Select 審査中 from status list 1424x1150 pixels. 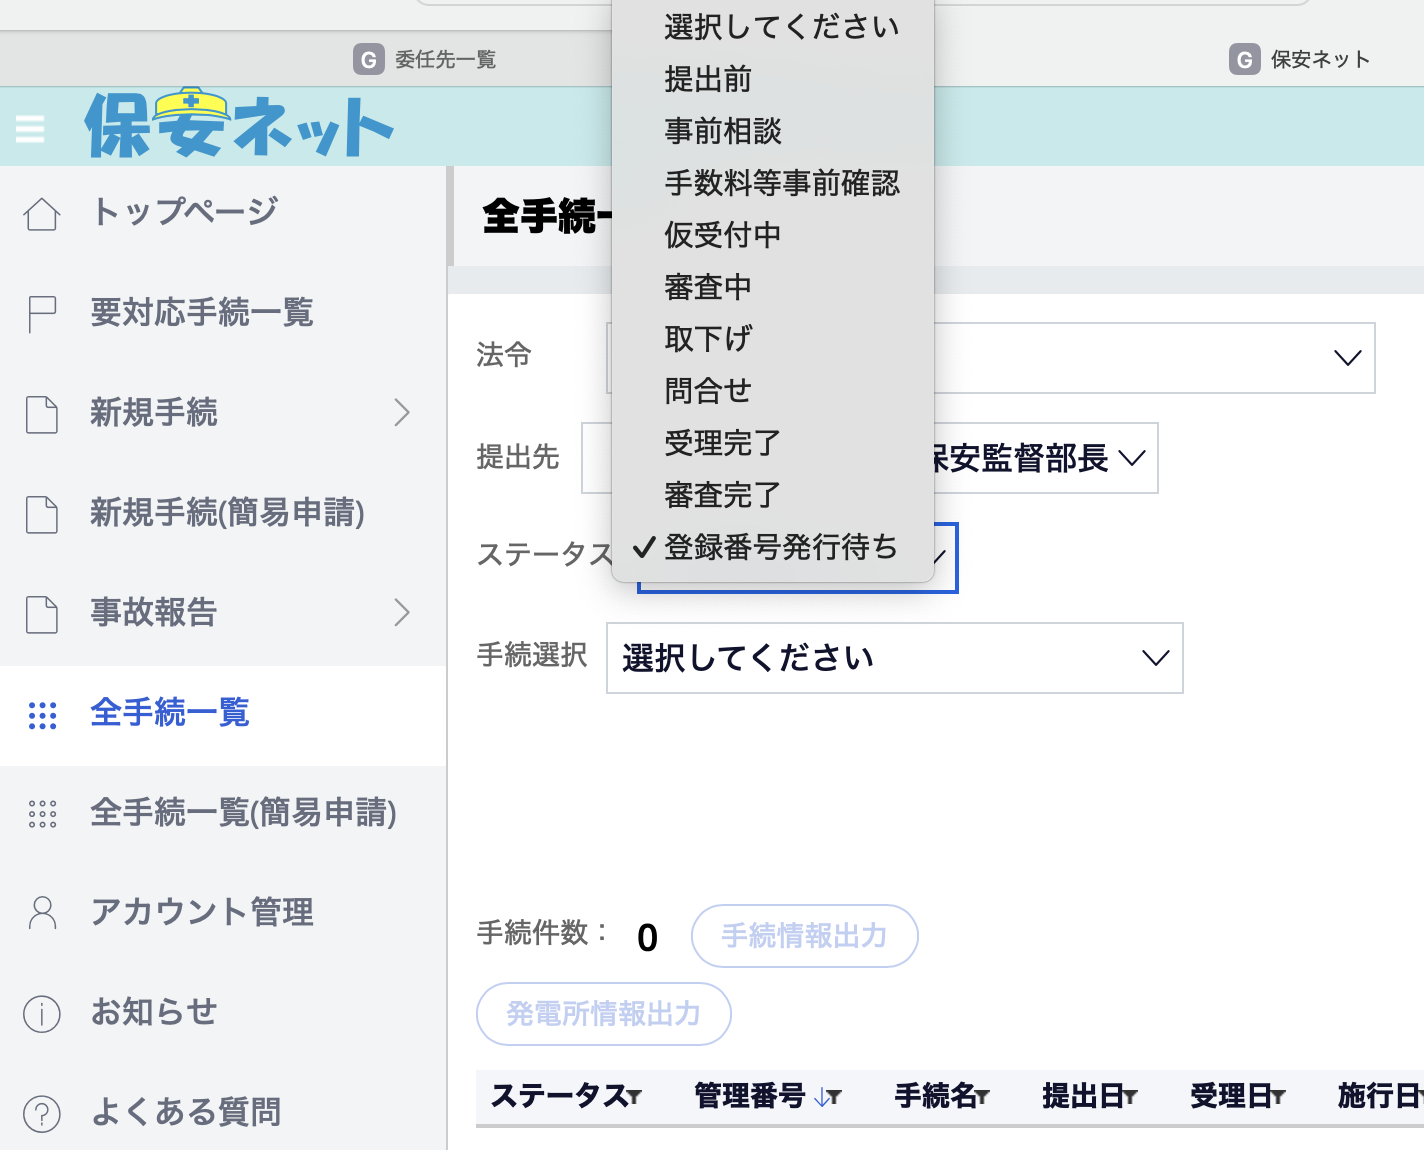[708, 287]
